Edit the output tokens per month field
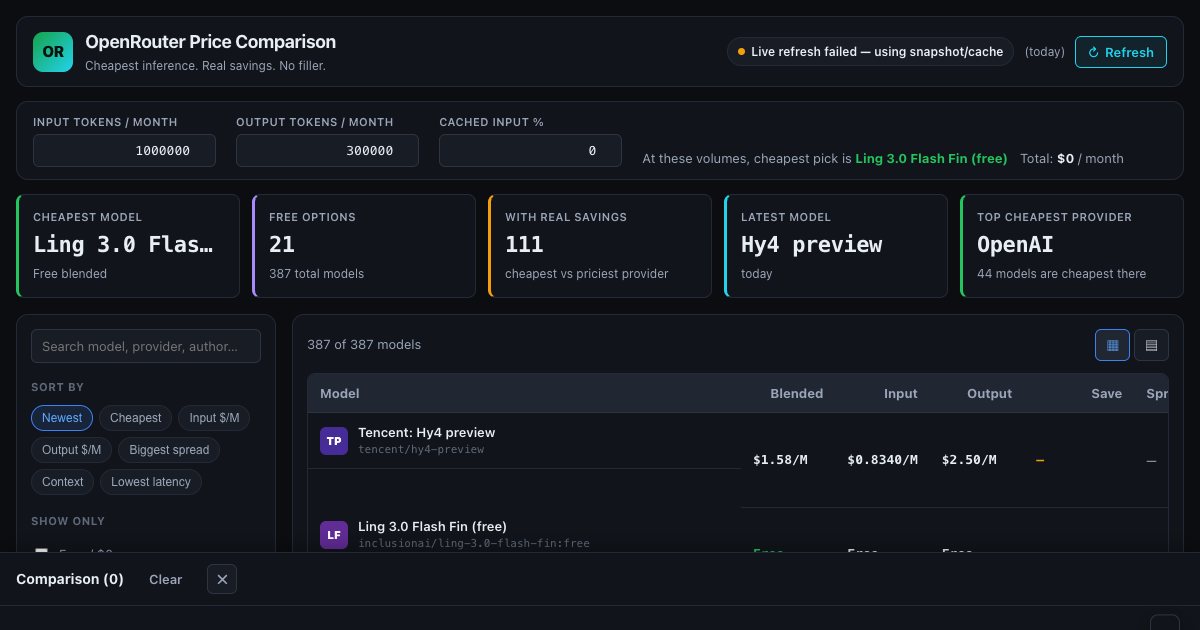 pyautogui.click(x=327, y=150)
